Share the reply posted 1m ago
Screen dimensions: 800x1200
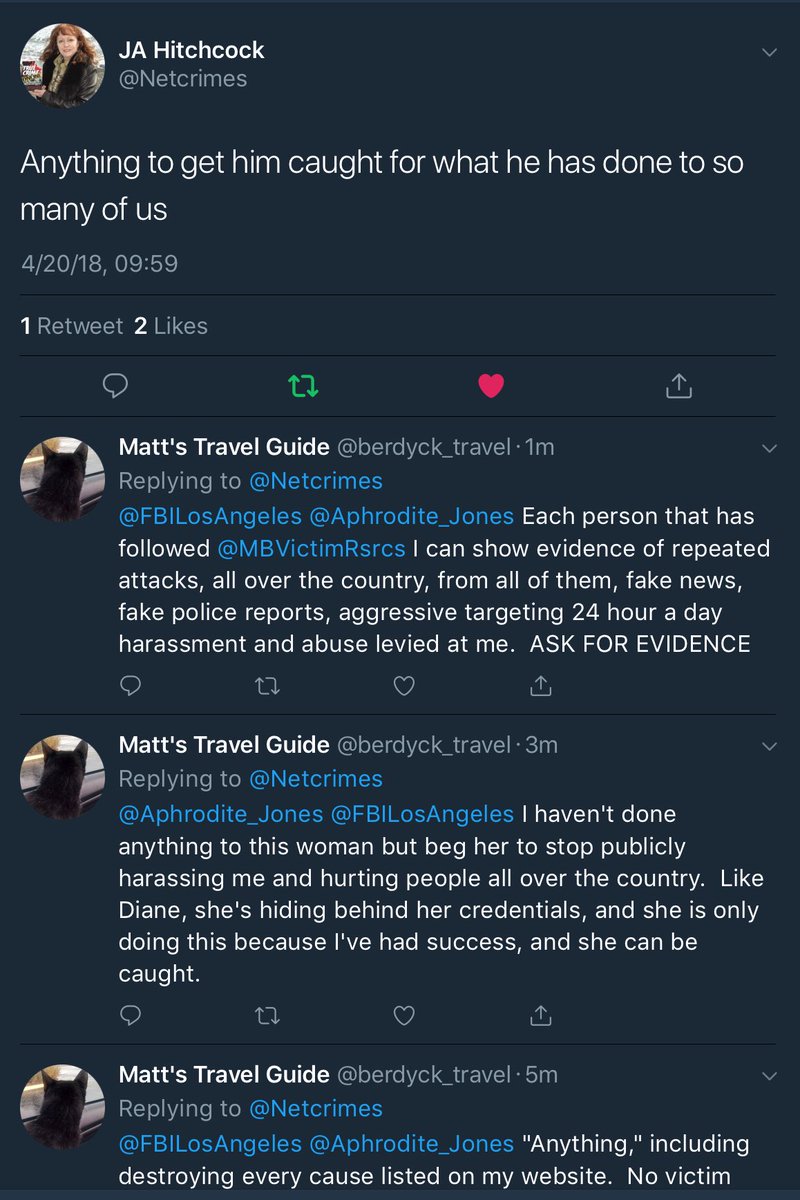coord(540,685)
